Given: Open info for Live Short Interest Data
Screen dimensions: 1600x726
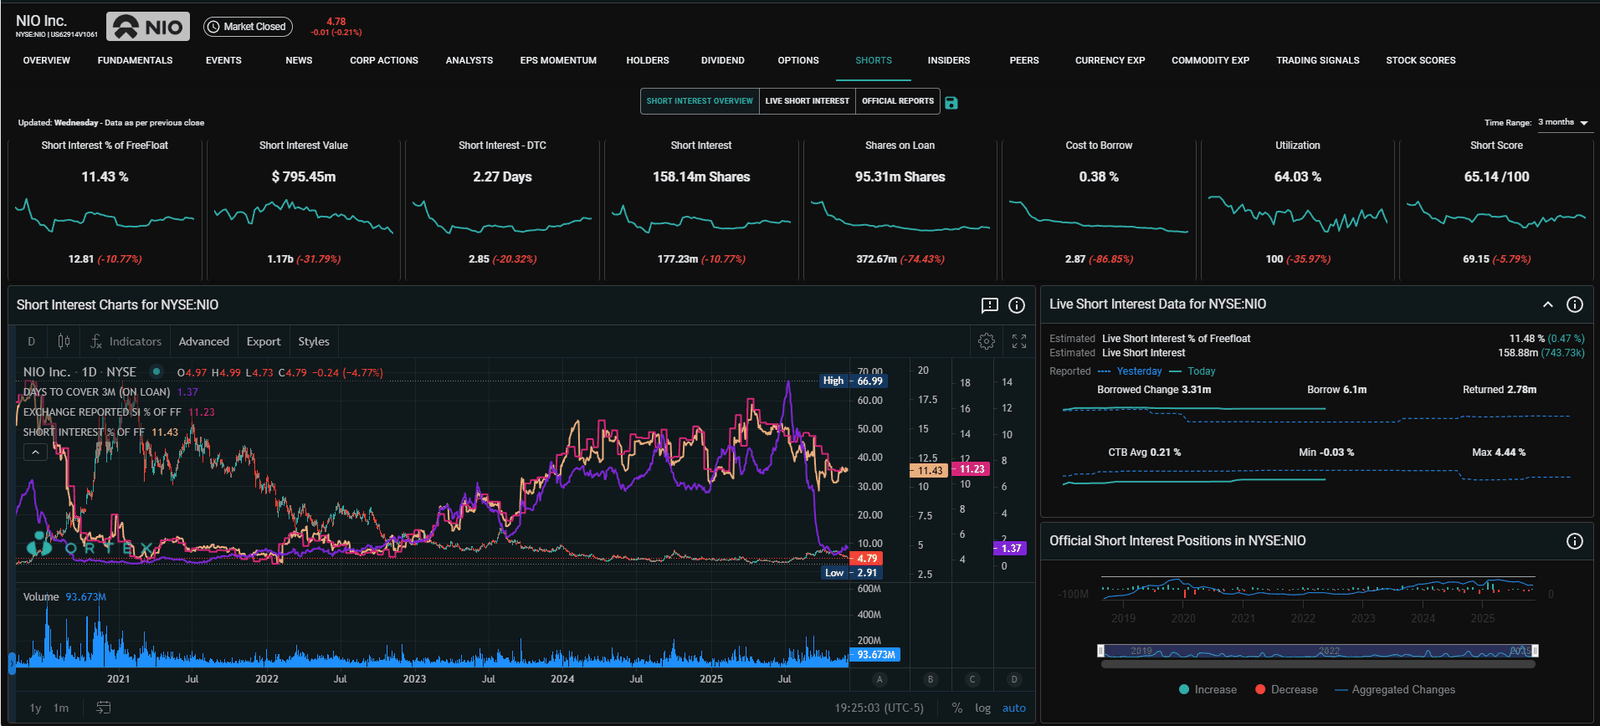Looking at the screenshot, I should click(x=1574, y=304).
